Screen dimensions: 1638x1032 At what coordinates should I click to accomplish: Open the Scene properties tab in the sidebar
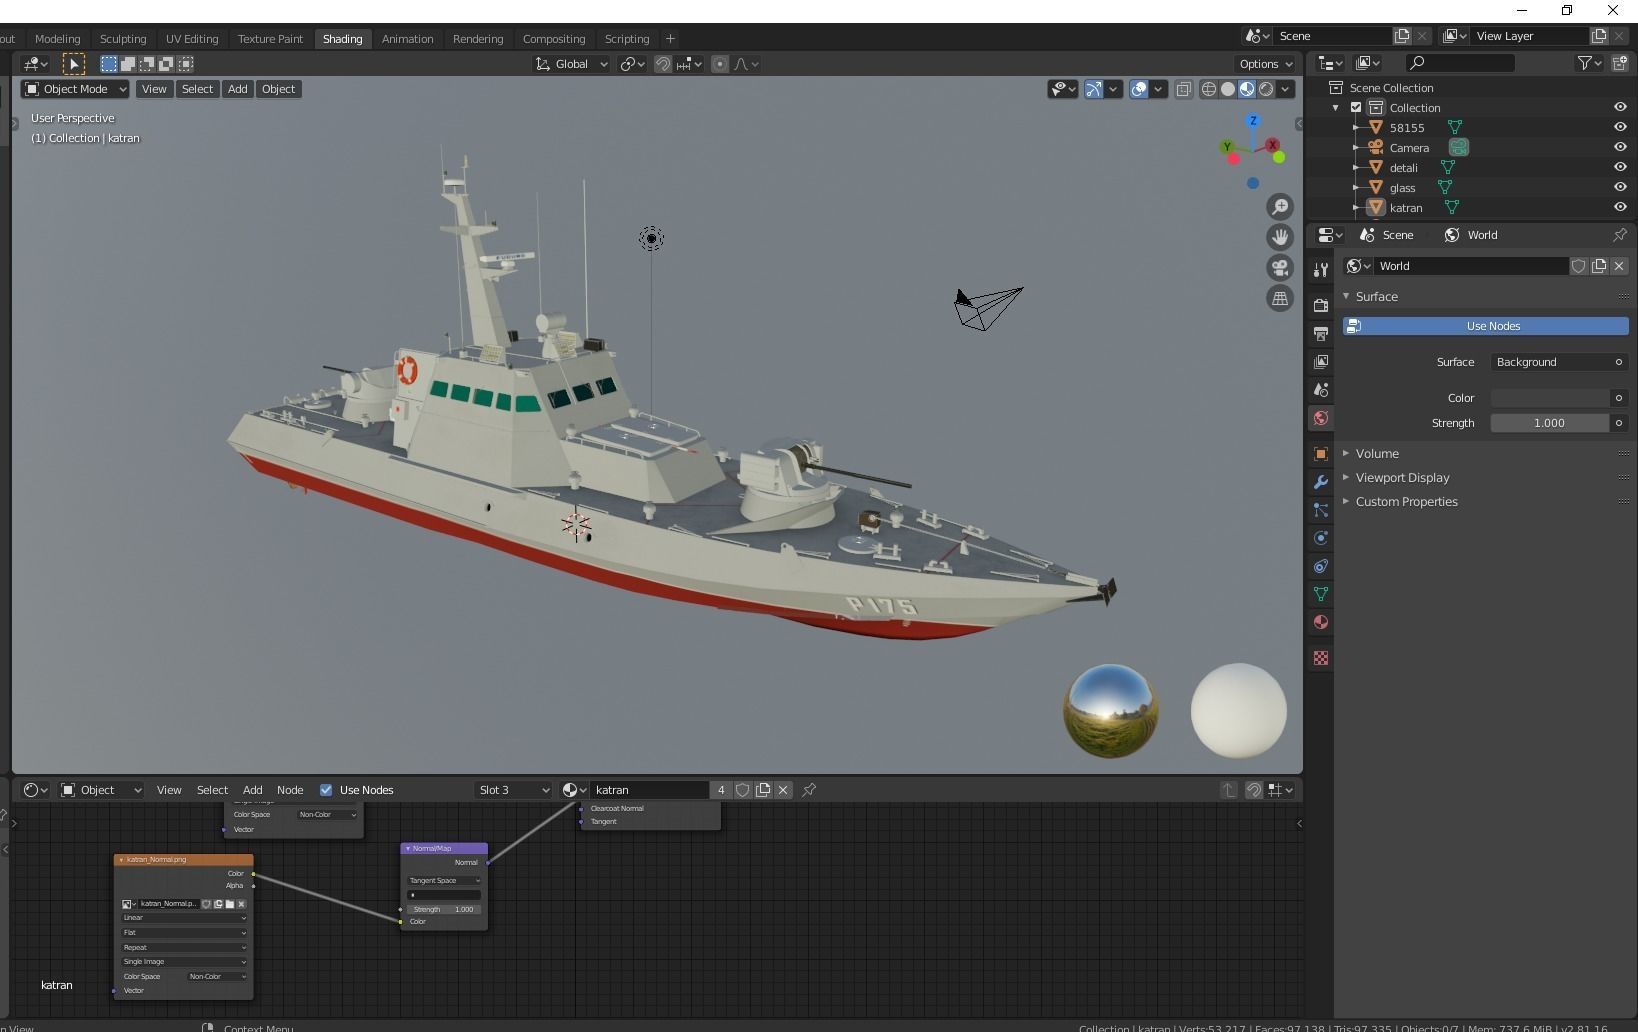[1321, 389]
